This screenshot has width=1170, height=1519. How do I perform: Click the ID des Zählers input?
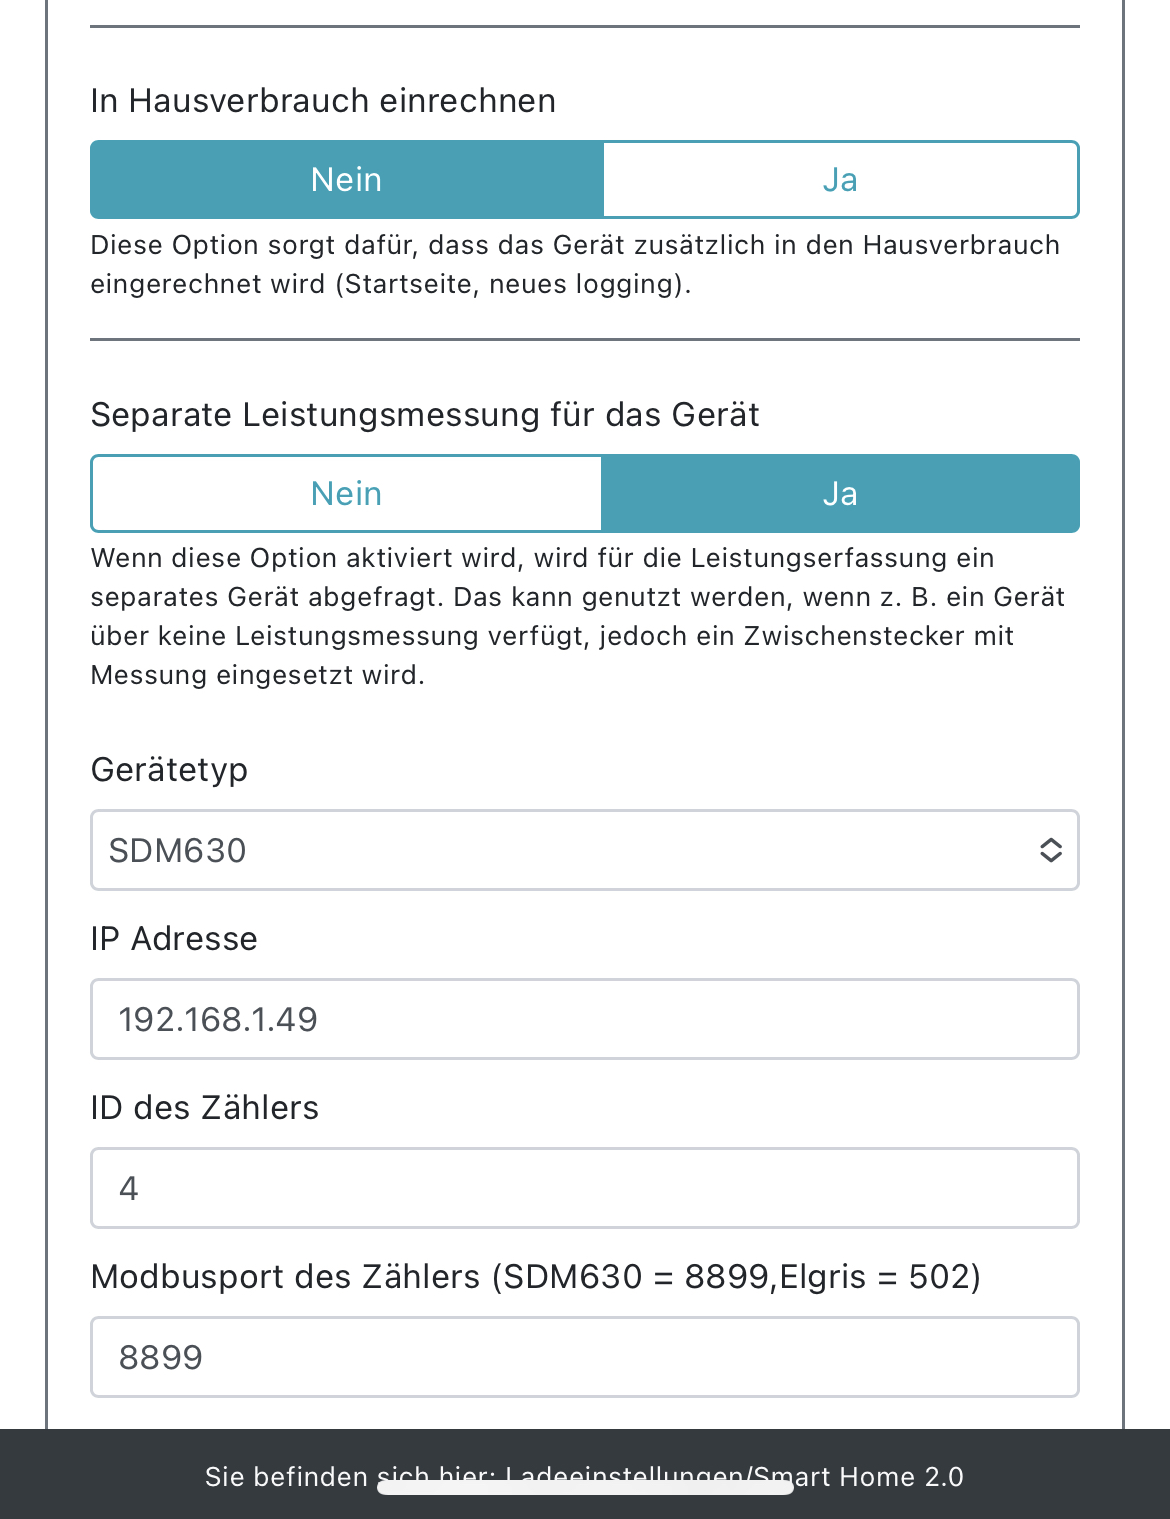584,1188
